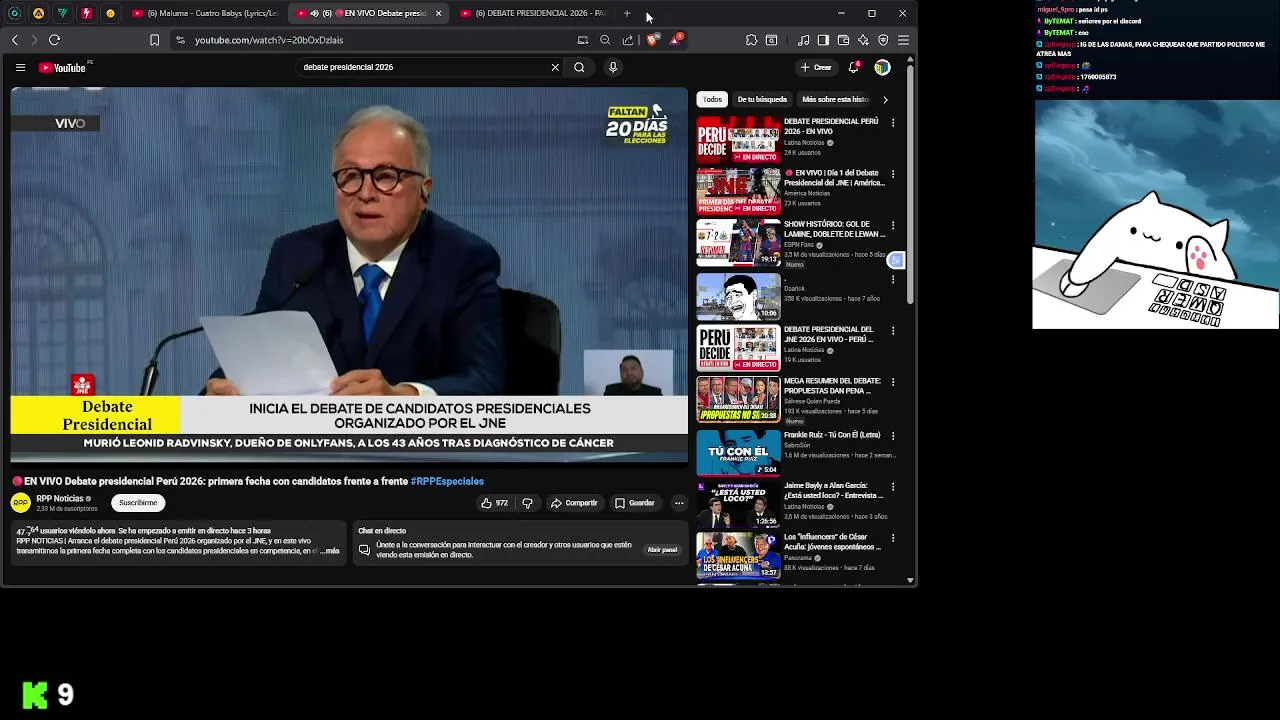
Task: Open Brave Rewards triangle icon
Action: [676, 40]
